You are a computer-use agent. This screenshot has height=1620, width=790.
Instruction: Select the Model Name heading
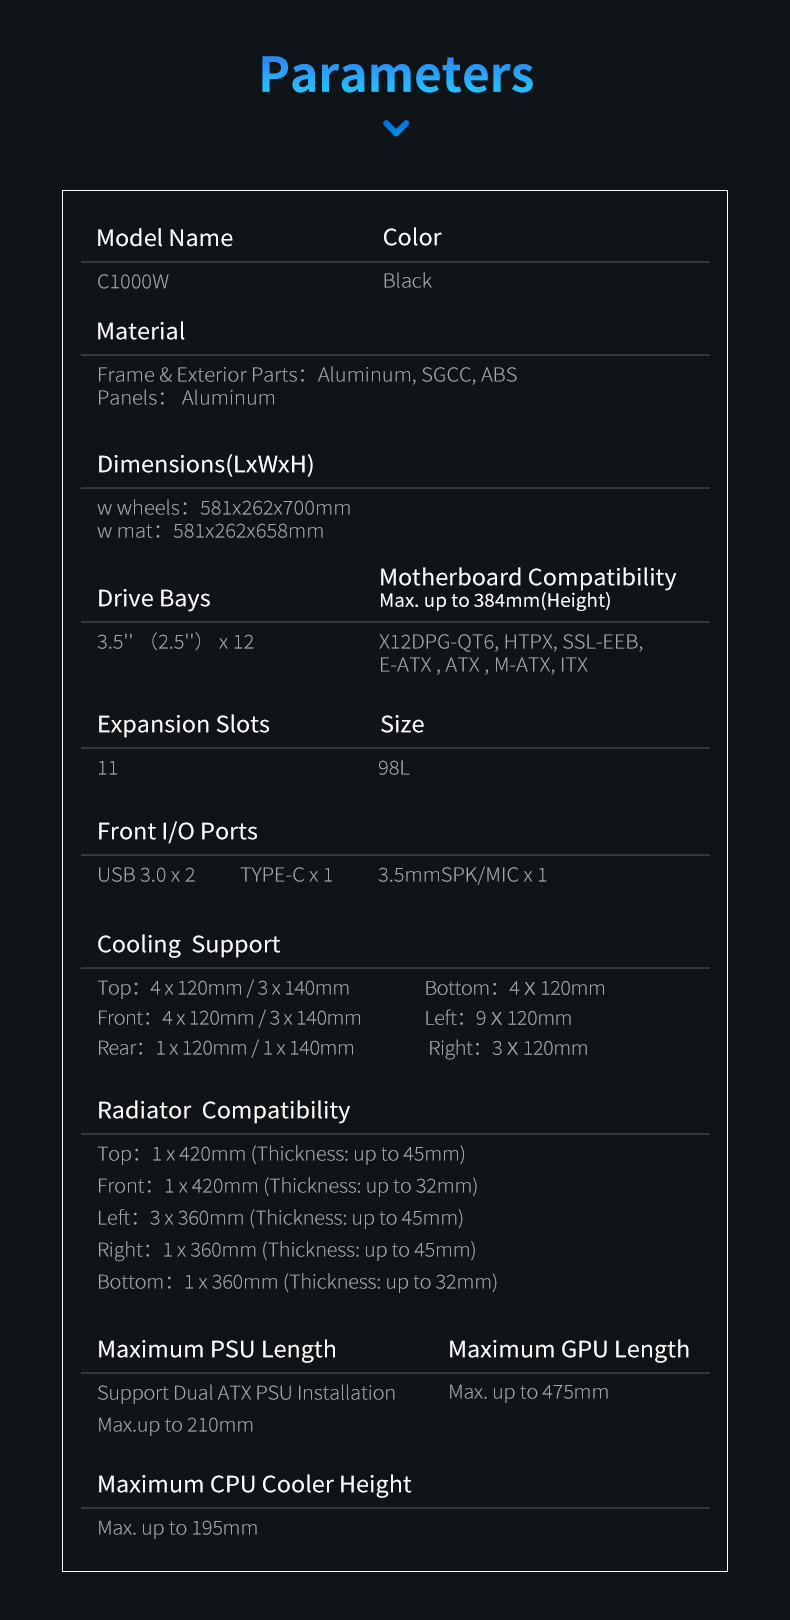(165, 238)
